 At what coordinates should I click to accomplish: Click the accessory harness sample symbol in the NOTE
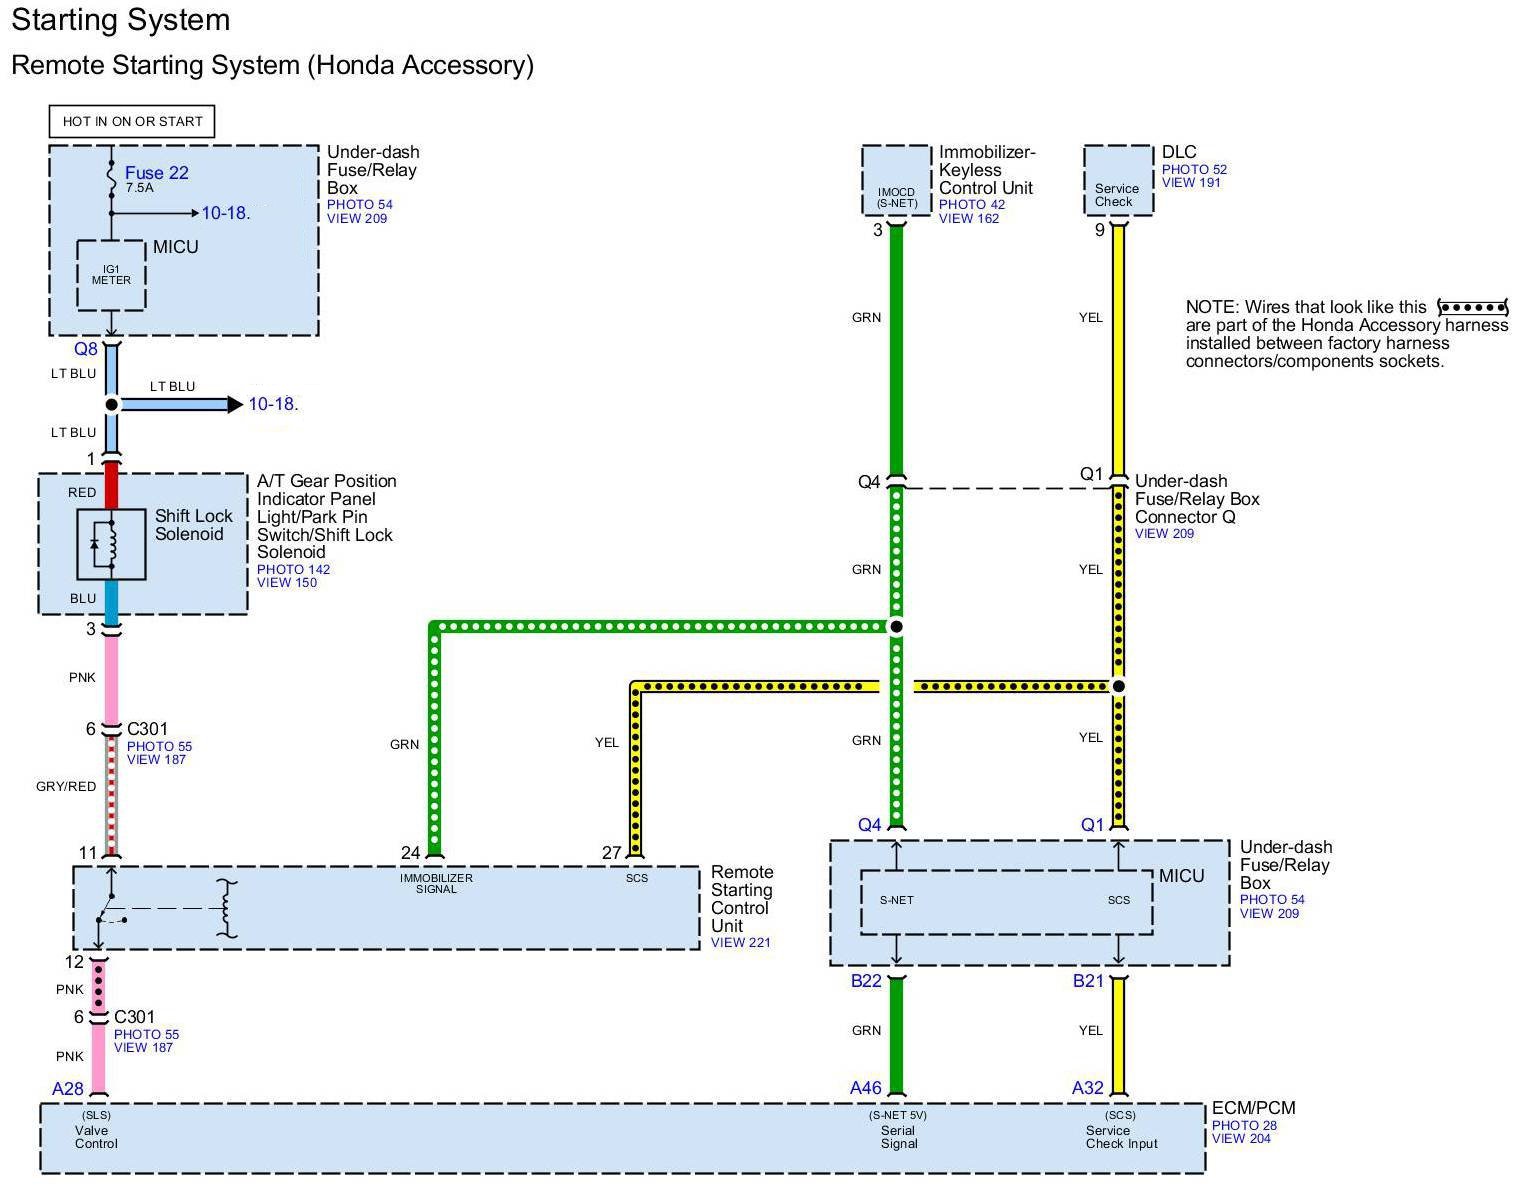(x=1471, y=307)
